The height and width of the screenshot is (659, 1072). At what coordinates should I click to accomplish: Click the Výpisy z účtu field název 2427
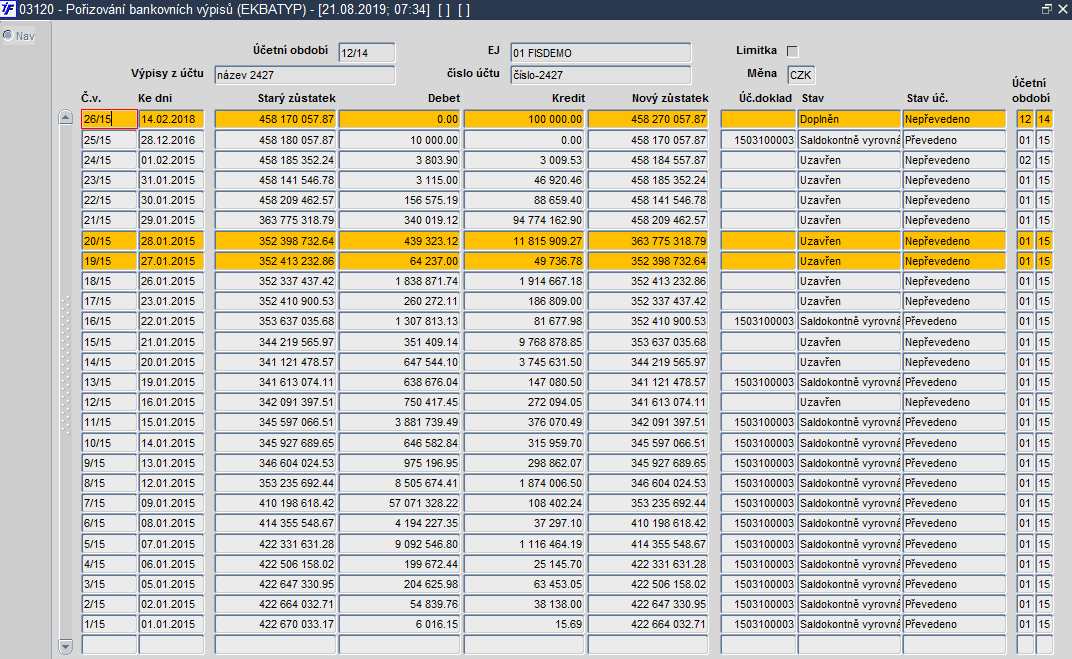(x=304, y=75)
